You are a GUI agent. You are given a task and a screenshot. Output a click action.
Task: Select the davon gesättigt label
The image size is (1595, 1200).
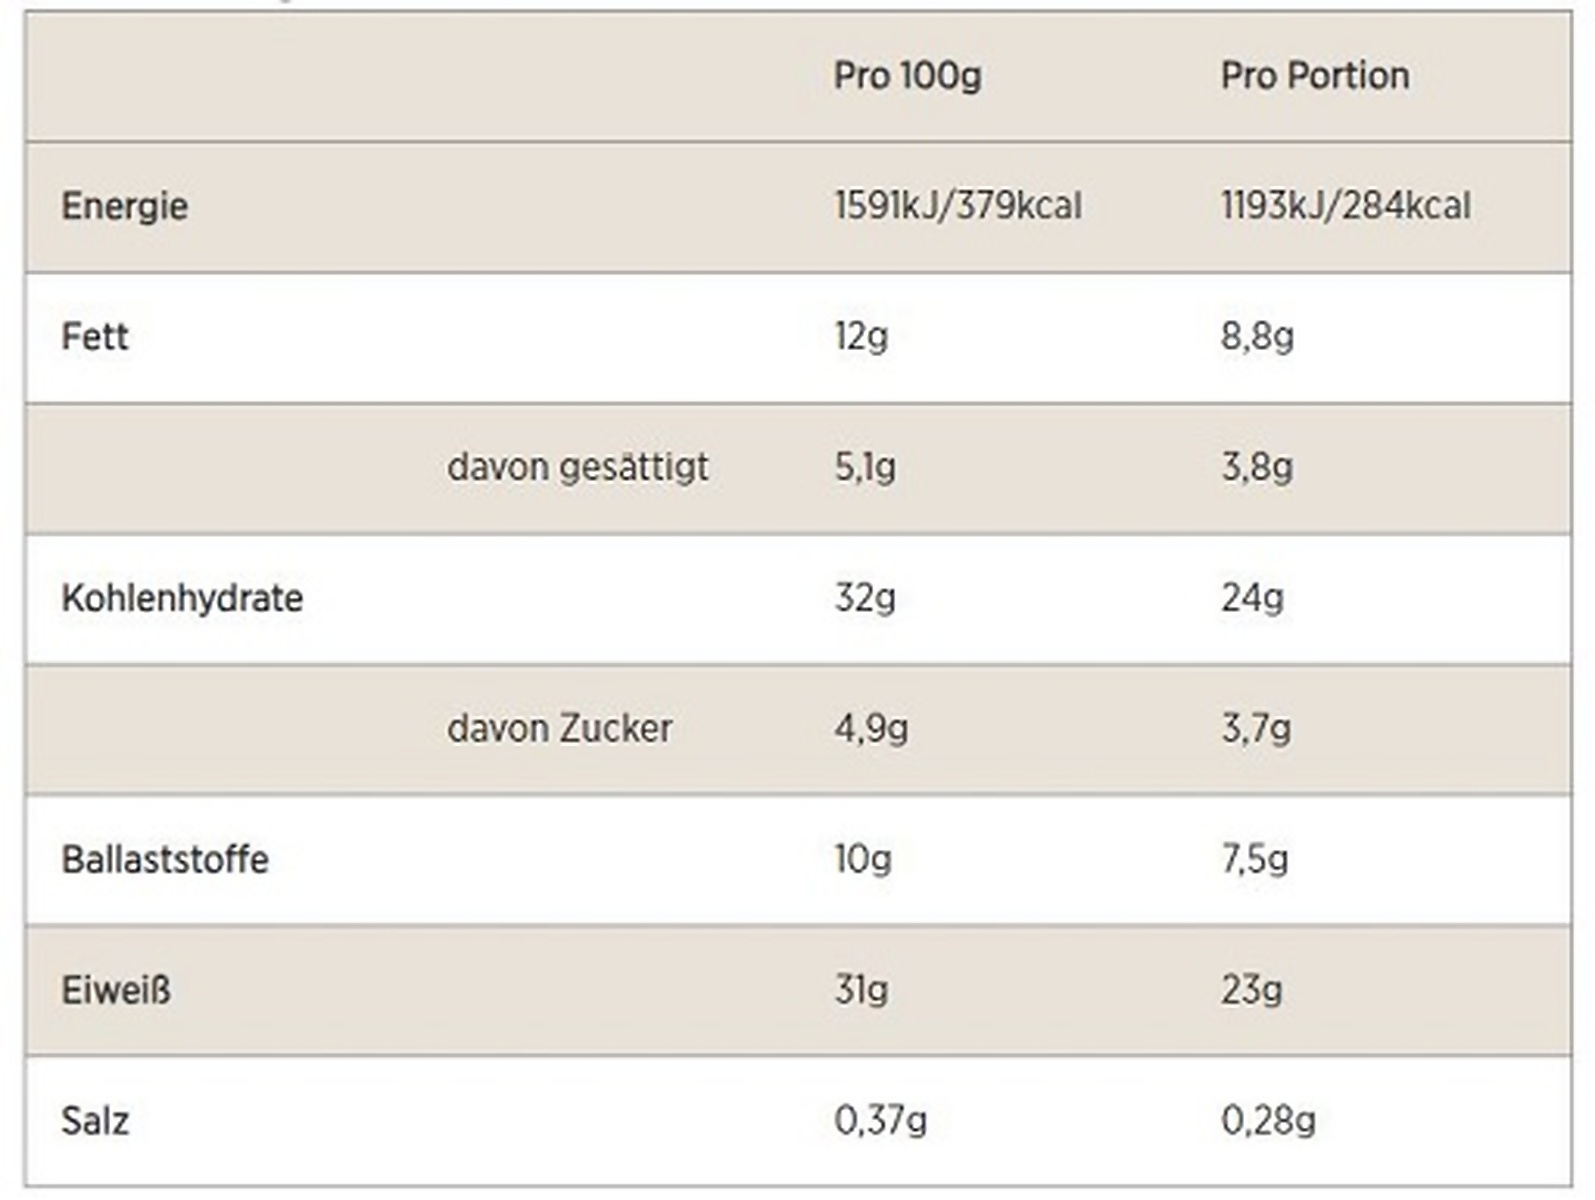578,467
